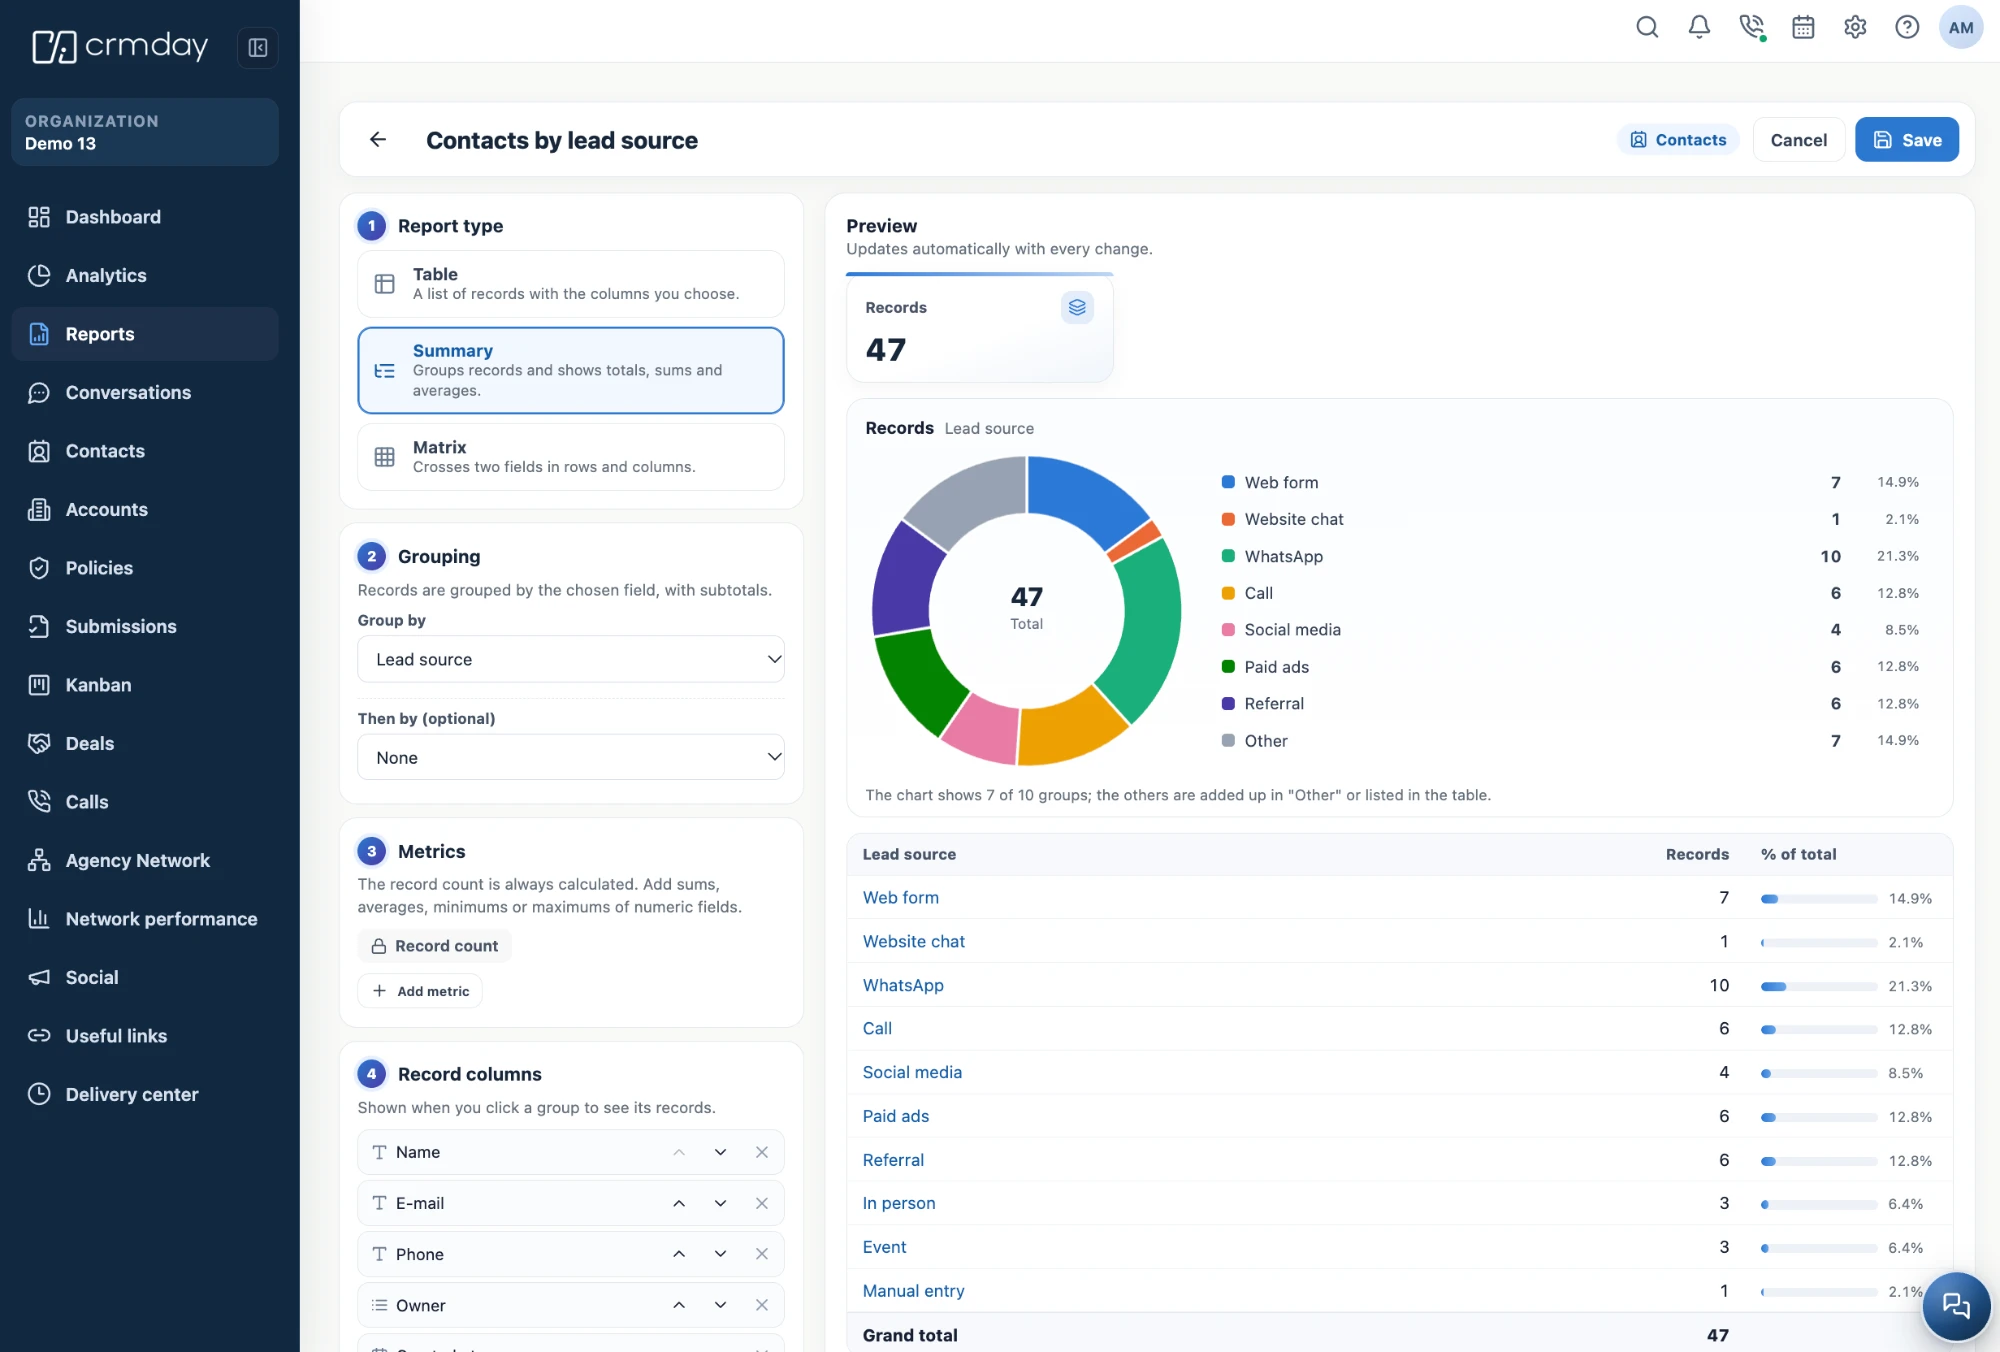Image resolution: width=2000 pixels, height=1352 pixels.
Task: Click the report title Contacts by lead source
Action: 562,140
